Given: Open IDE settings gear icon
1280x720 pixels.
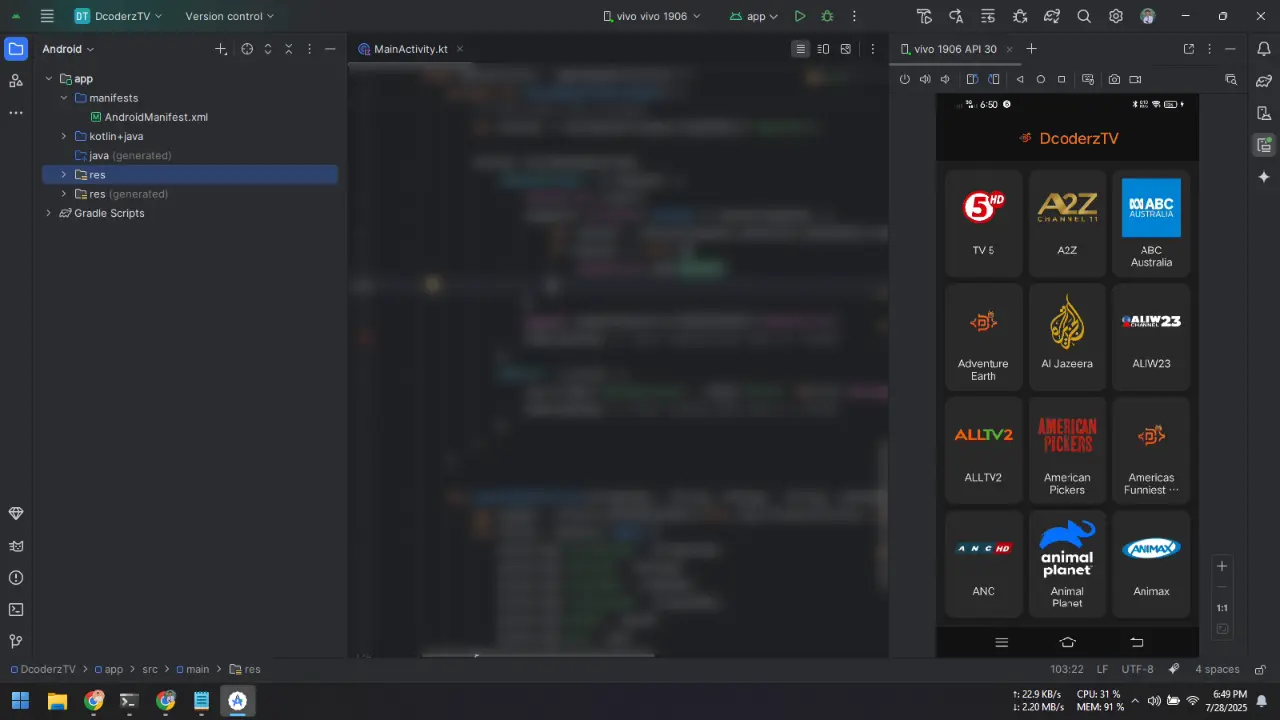Looking at the screenshot, I should pos(1116,16).
